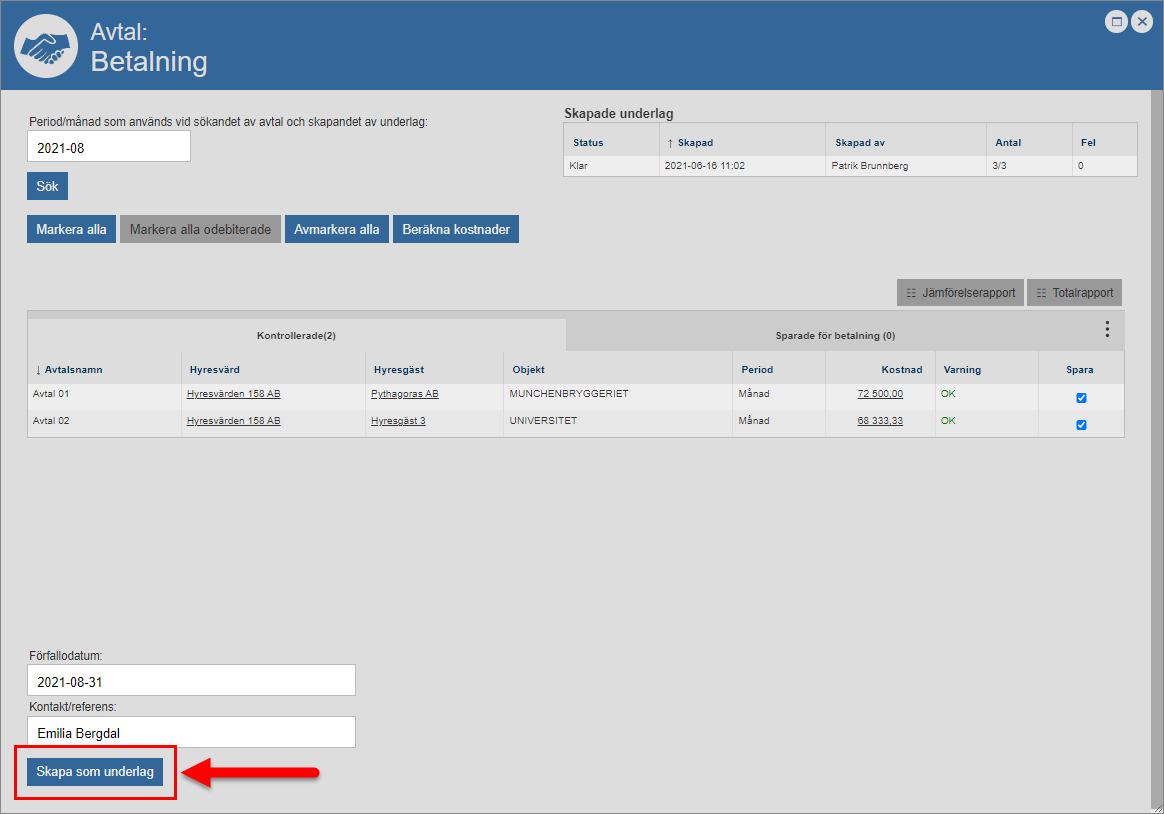Sort Skapade underlag by Skapad column
Screen dimensions: 1164x814
click(x=694, y=143)
